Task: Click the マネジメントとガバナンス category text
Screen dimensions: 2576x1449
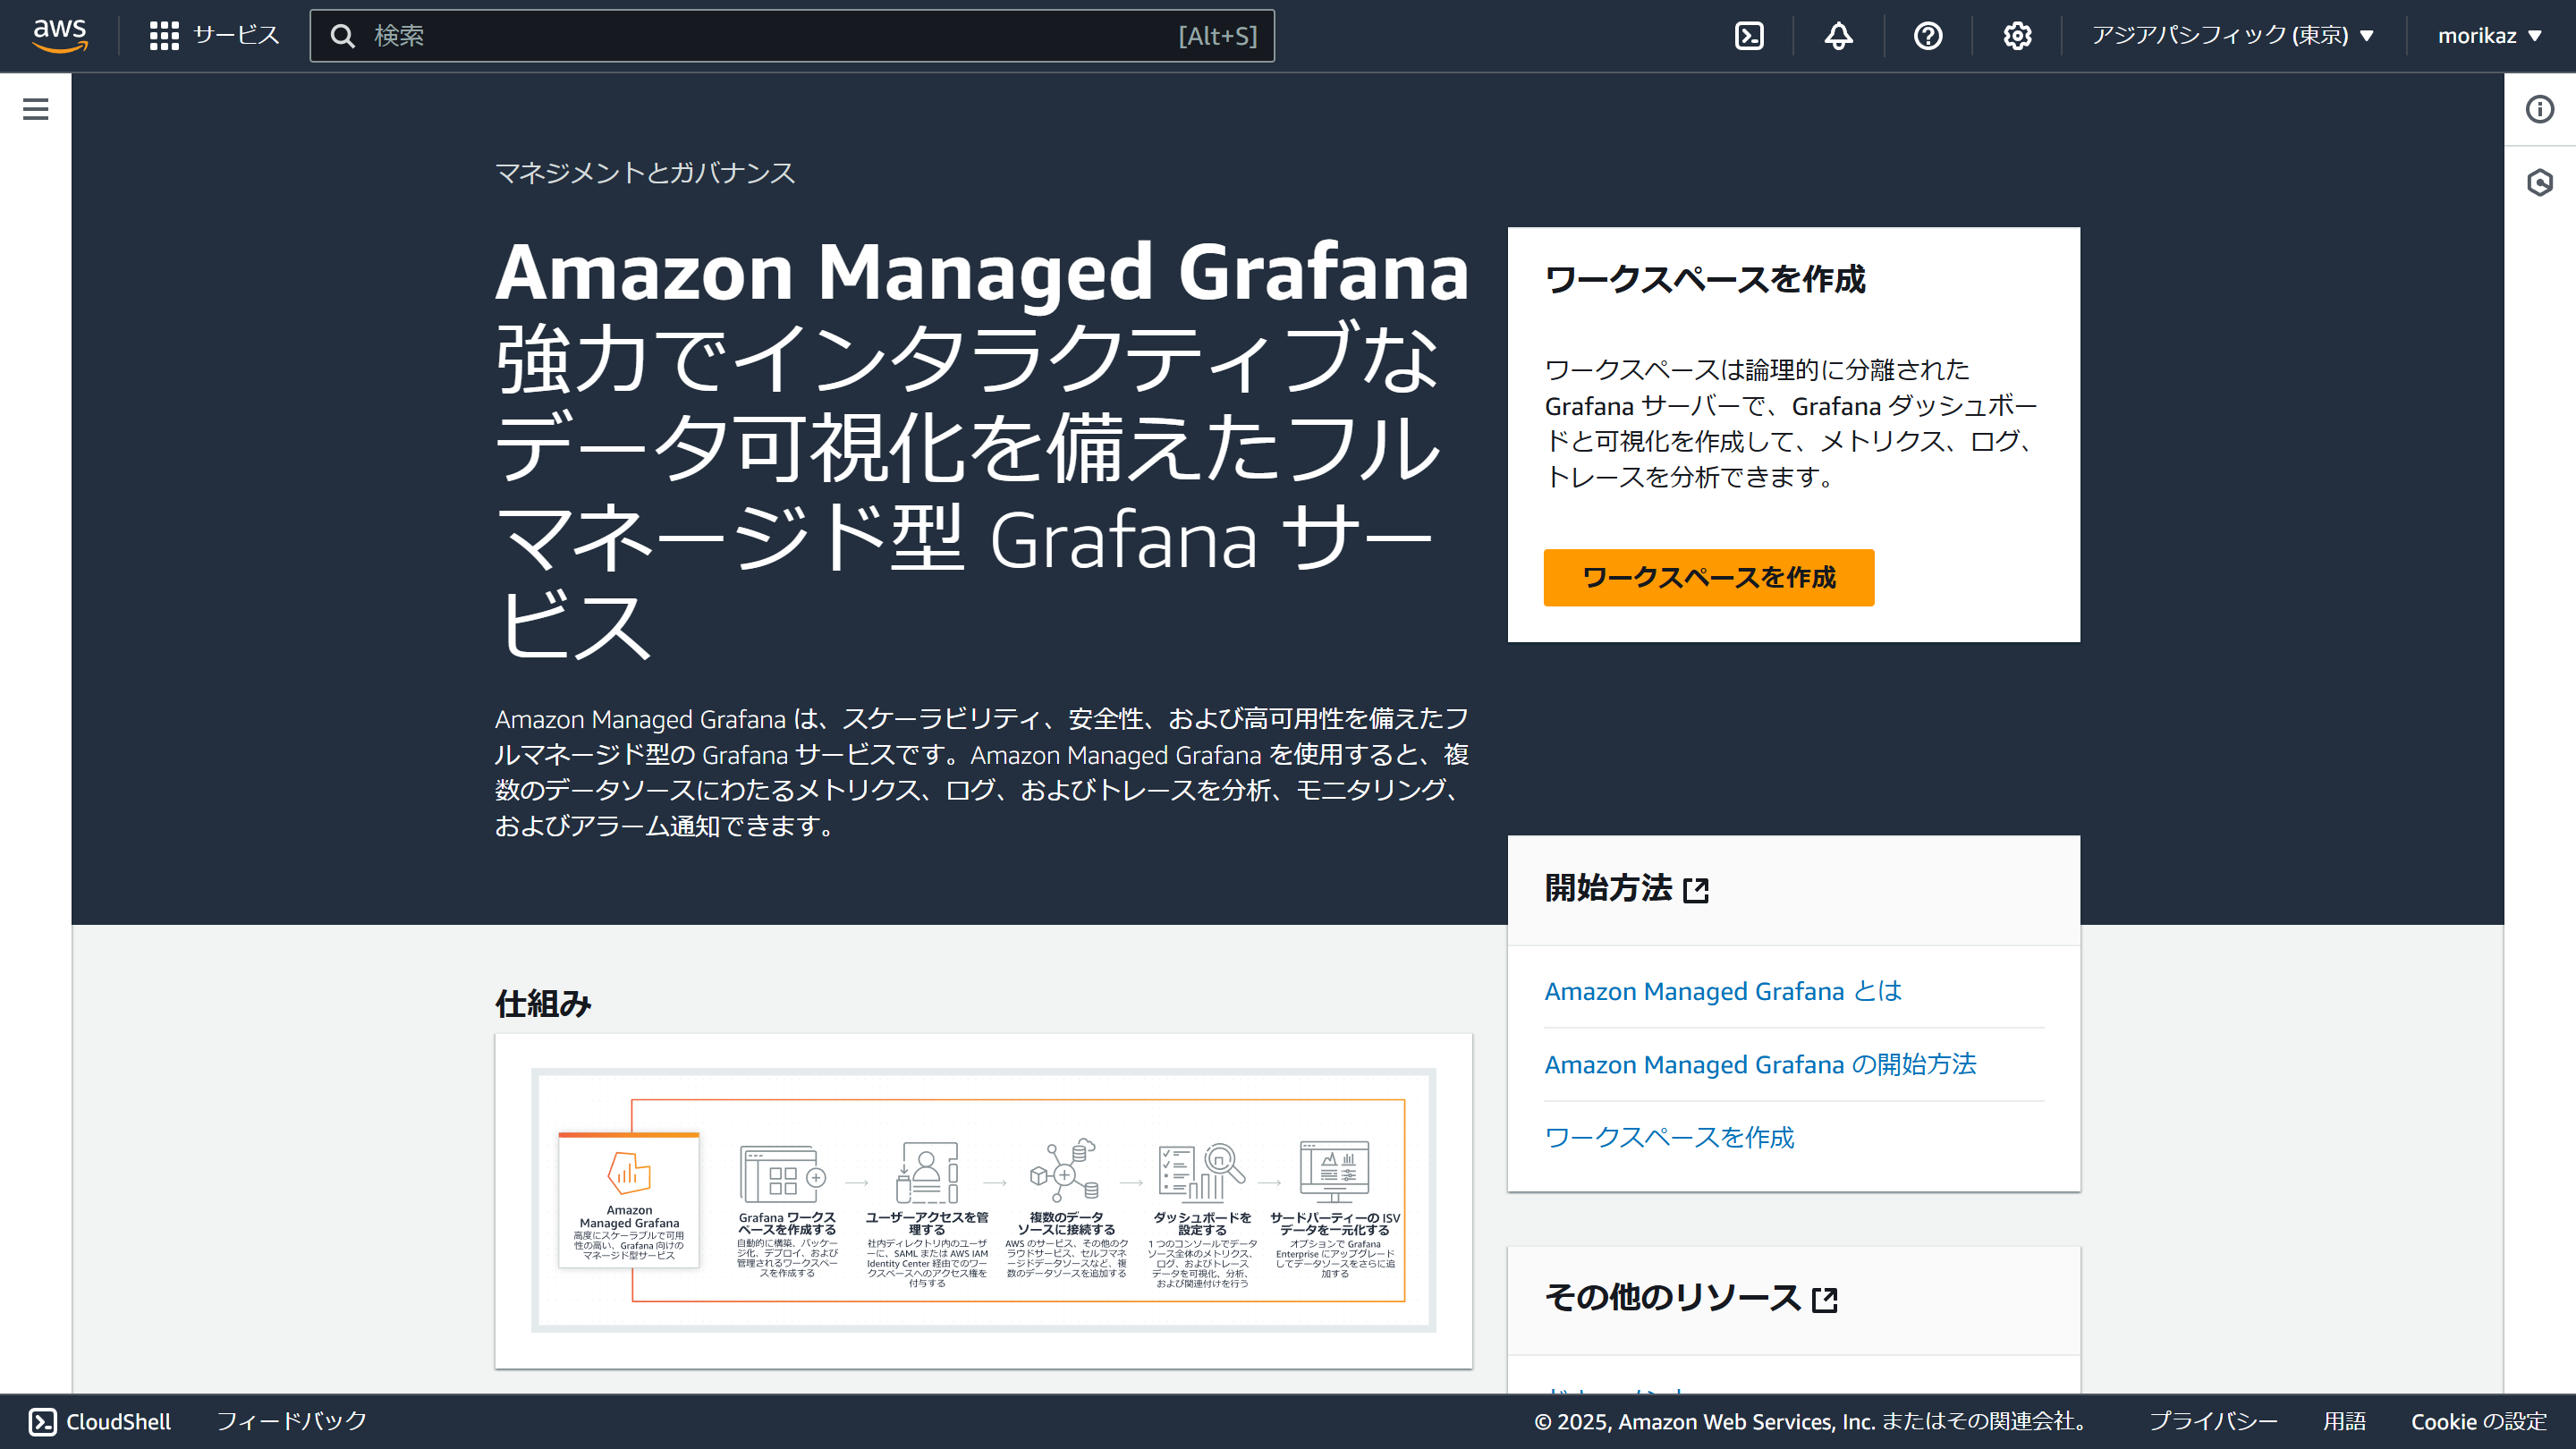Action: point(645,173)
